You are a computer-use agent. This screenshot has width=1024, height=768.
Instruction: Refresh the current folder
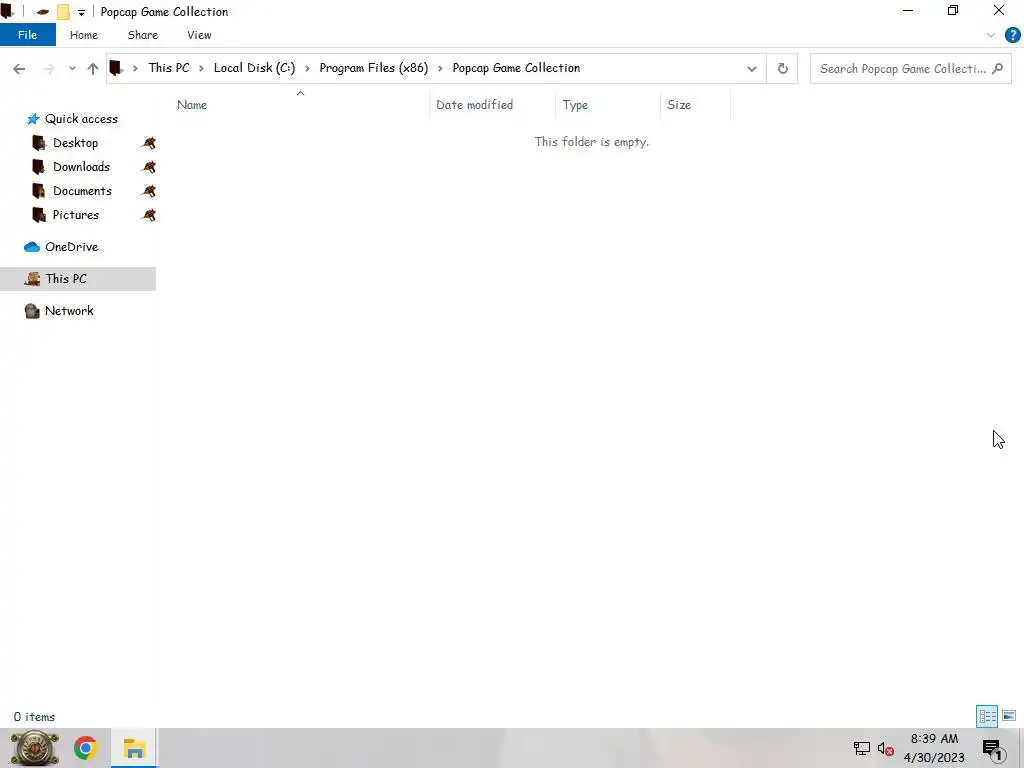click(x=782, y=69)
